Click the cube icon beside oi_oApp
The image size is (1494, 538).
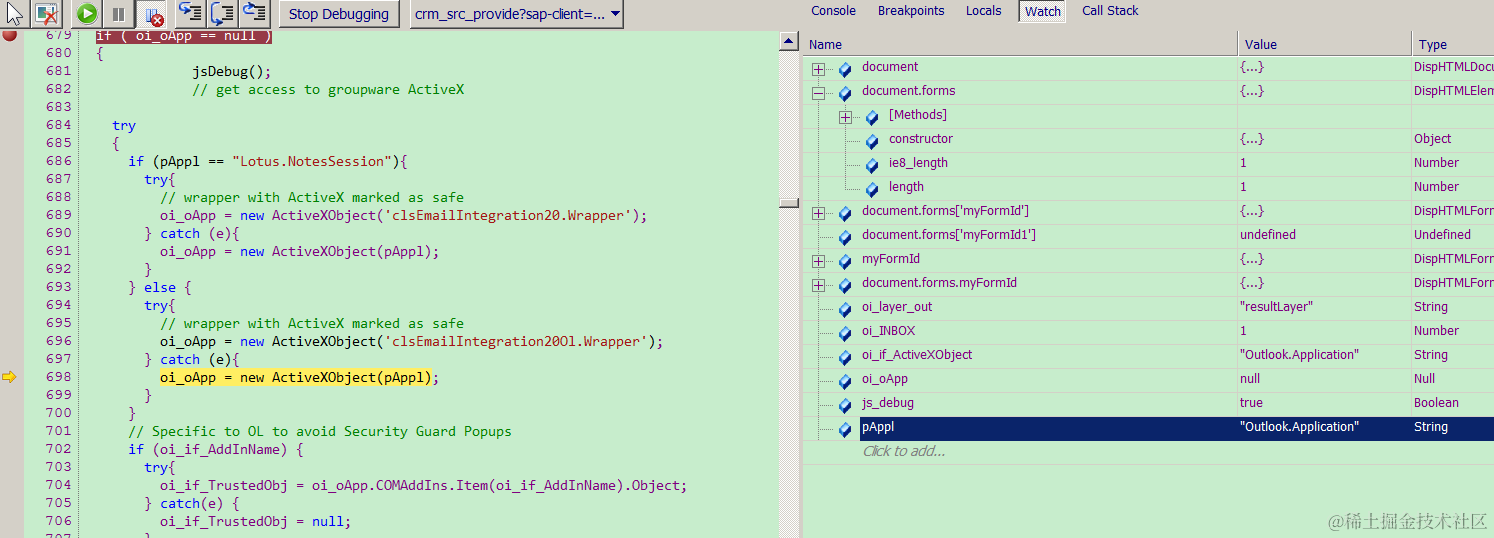click(x=845, y=381)
